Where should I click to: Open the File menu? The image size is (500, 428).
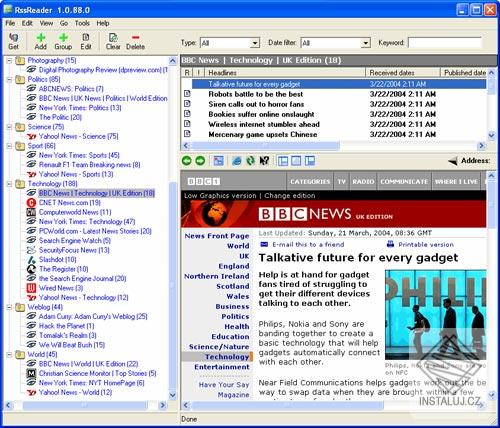click(x=10, y=23)
